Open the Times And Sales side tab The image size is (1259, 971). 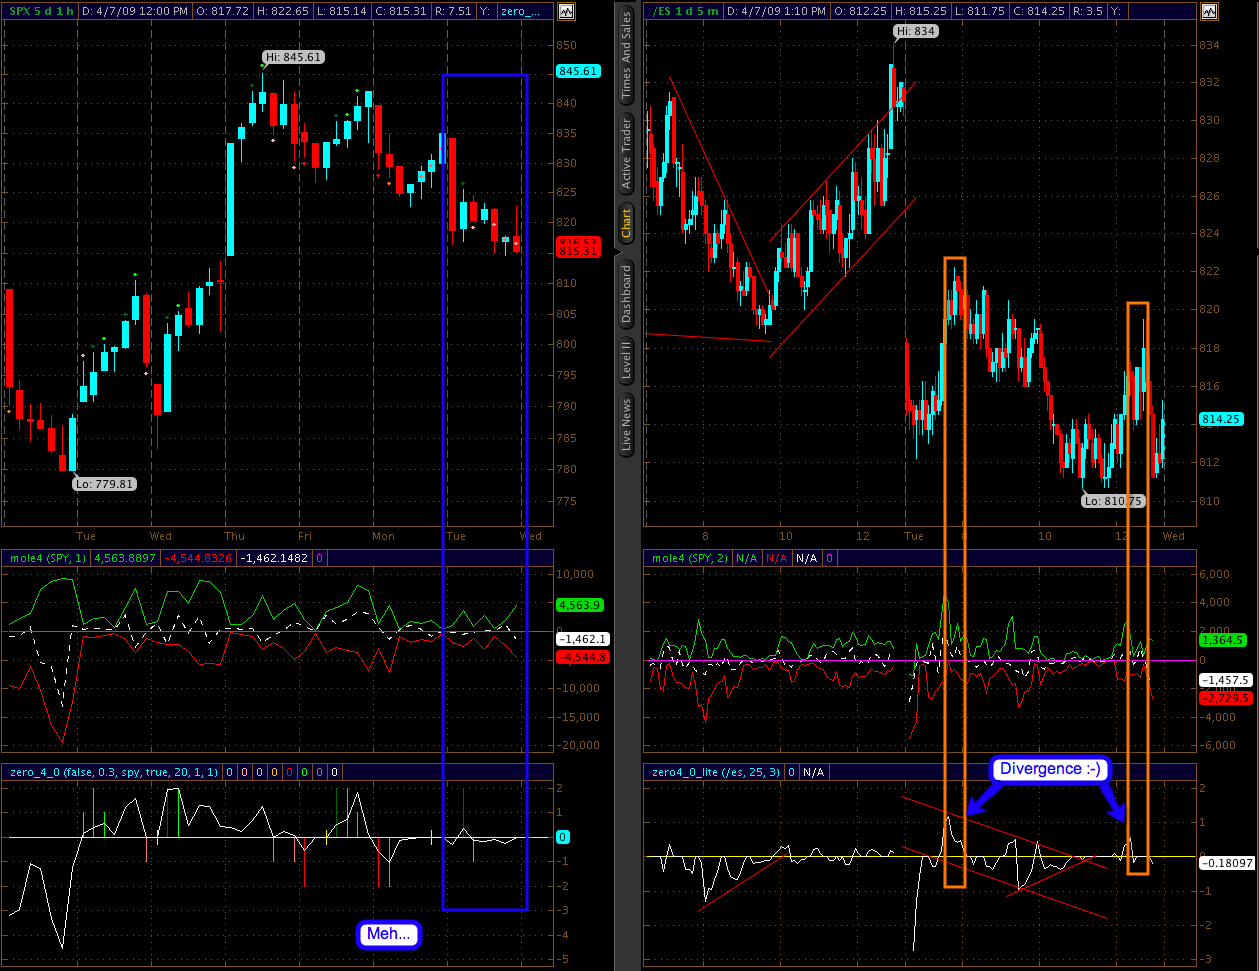626,56
